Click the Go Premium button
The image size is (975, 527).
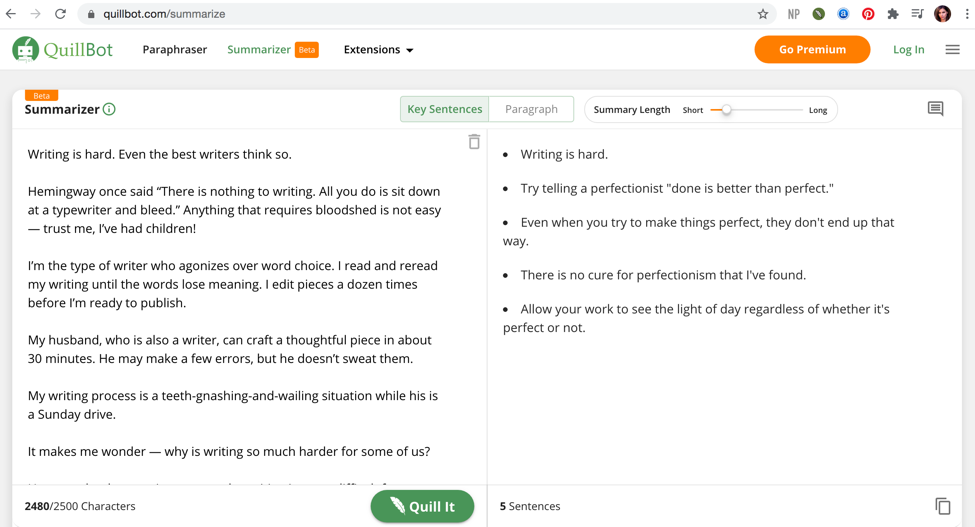[812, 49]
